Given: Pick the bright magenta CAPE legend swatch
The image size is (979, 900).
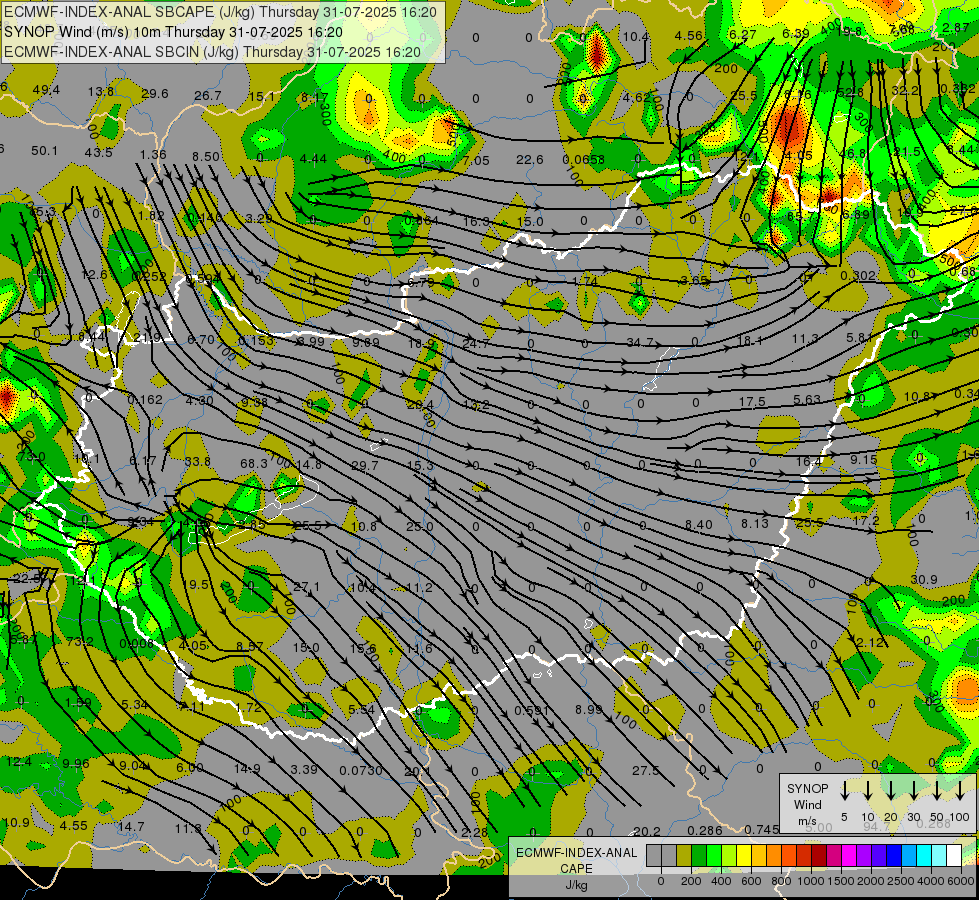Looking at the screenshot, I should pyautogui.click(x=850, y=855).
